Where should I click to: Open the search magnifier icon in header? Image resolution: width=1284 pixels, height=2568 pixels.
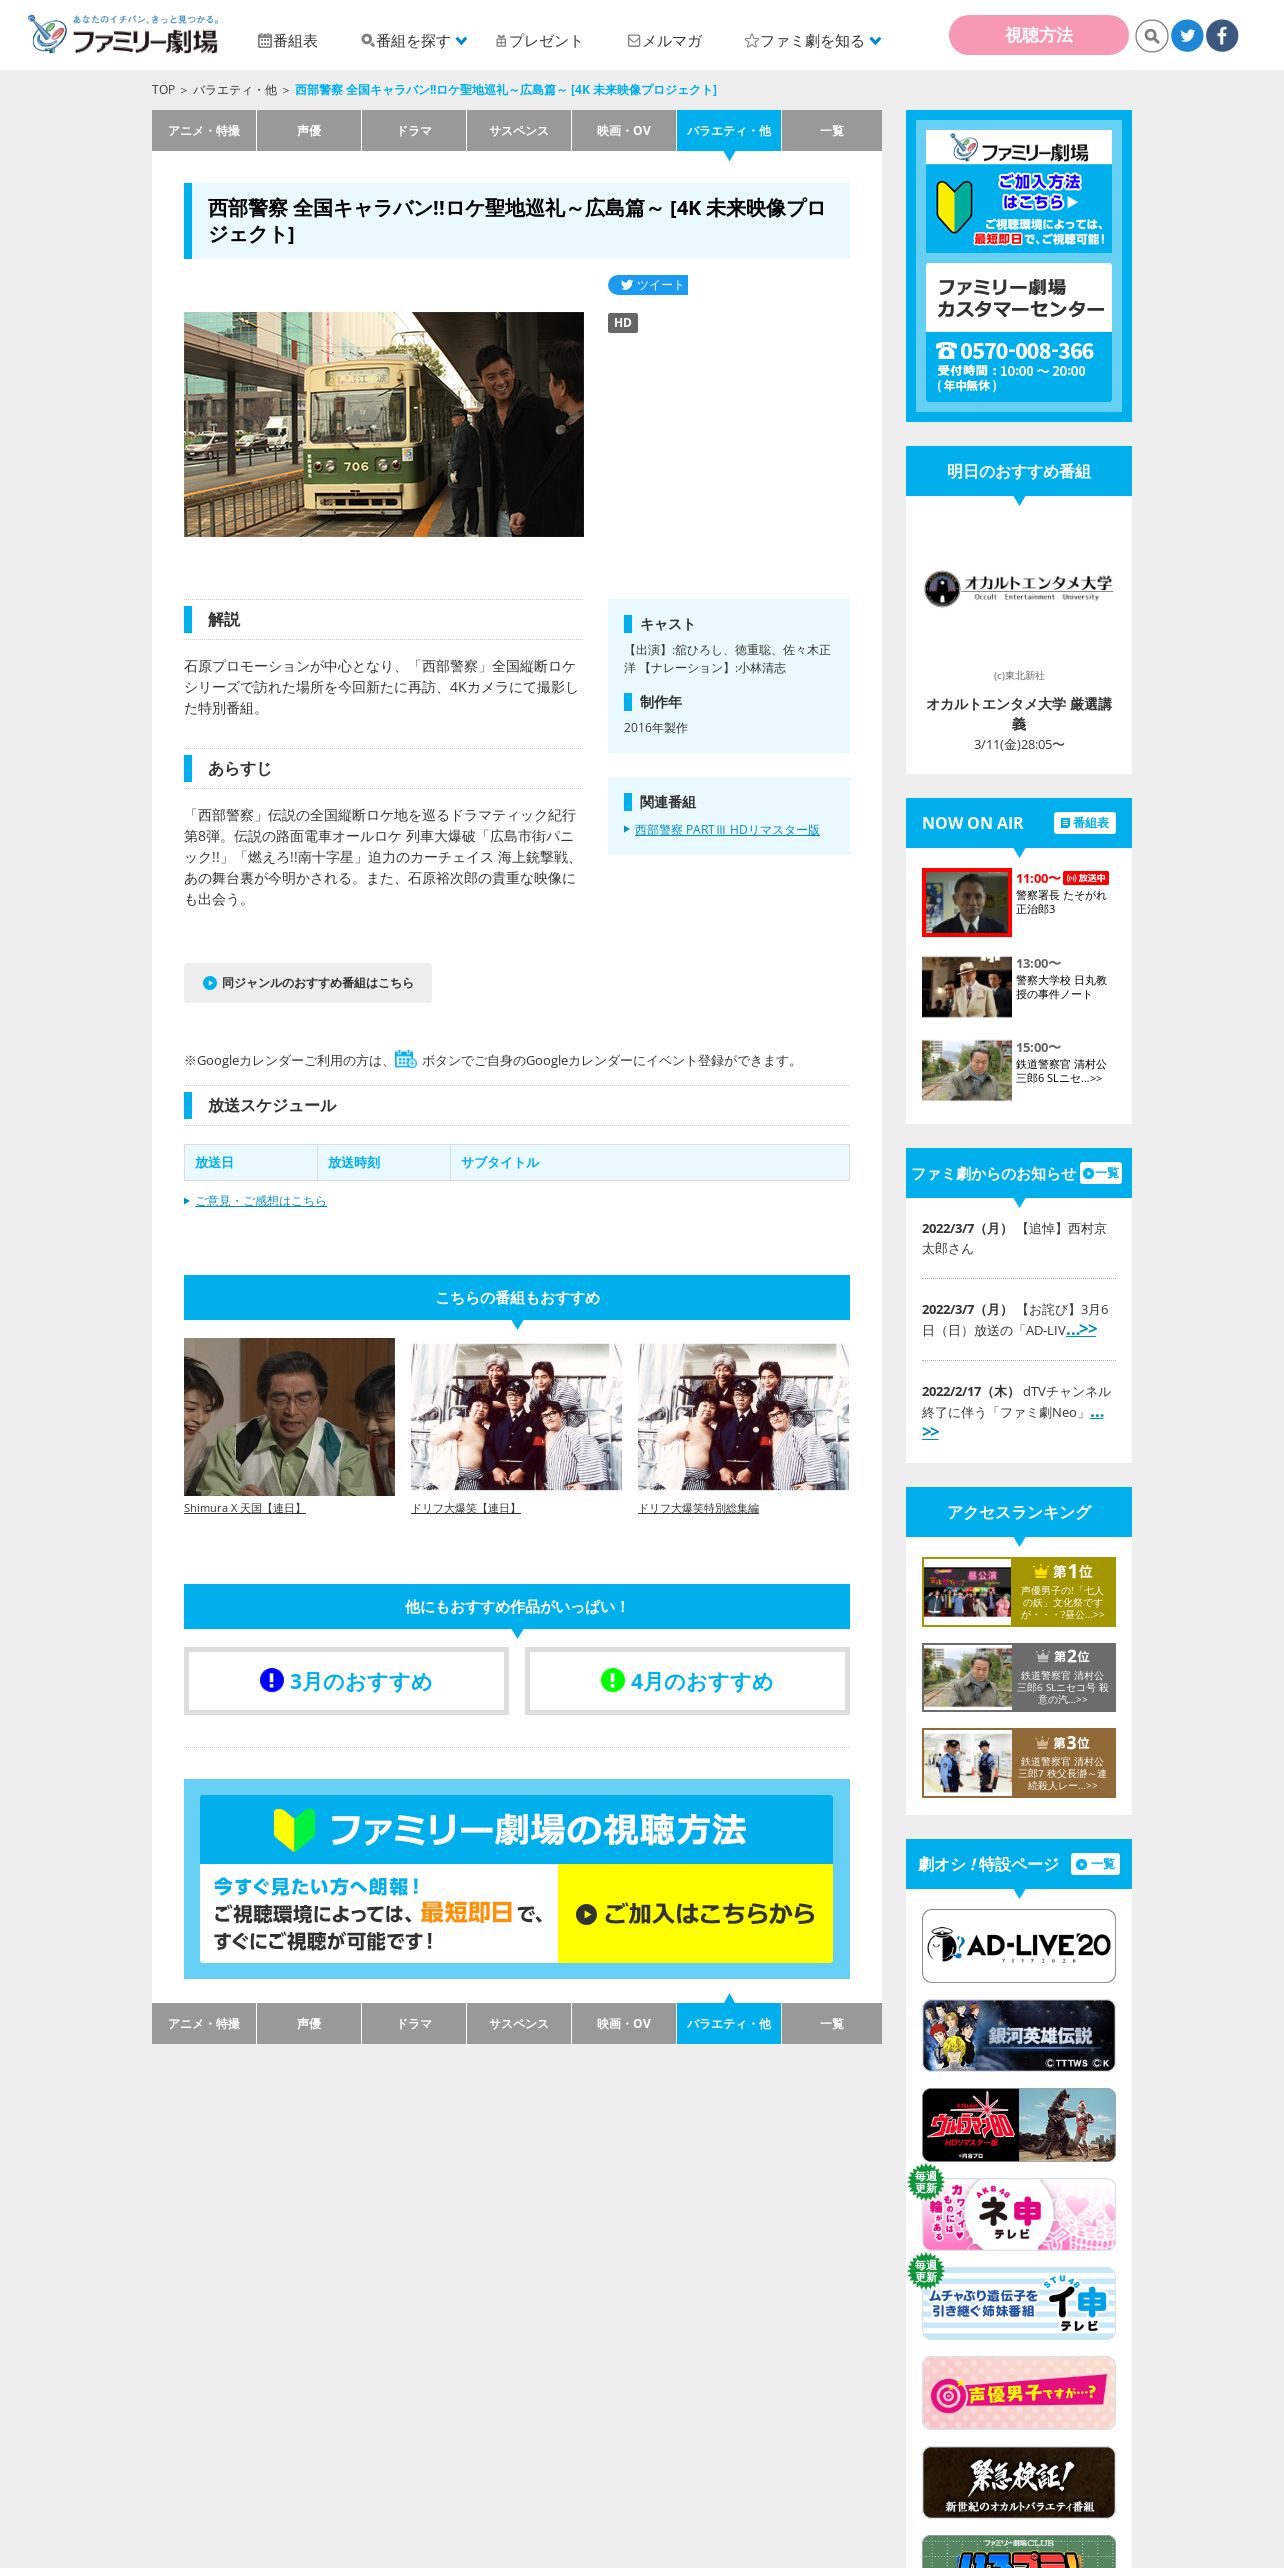tap(1152, 36)
